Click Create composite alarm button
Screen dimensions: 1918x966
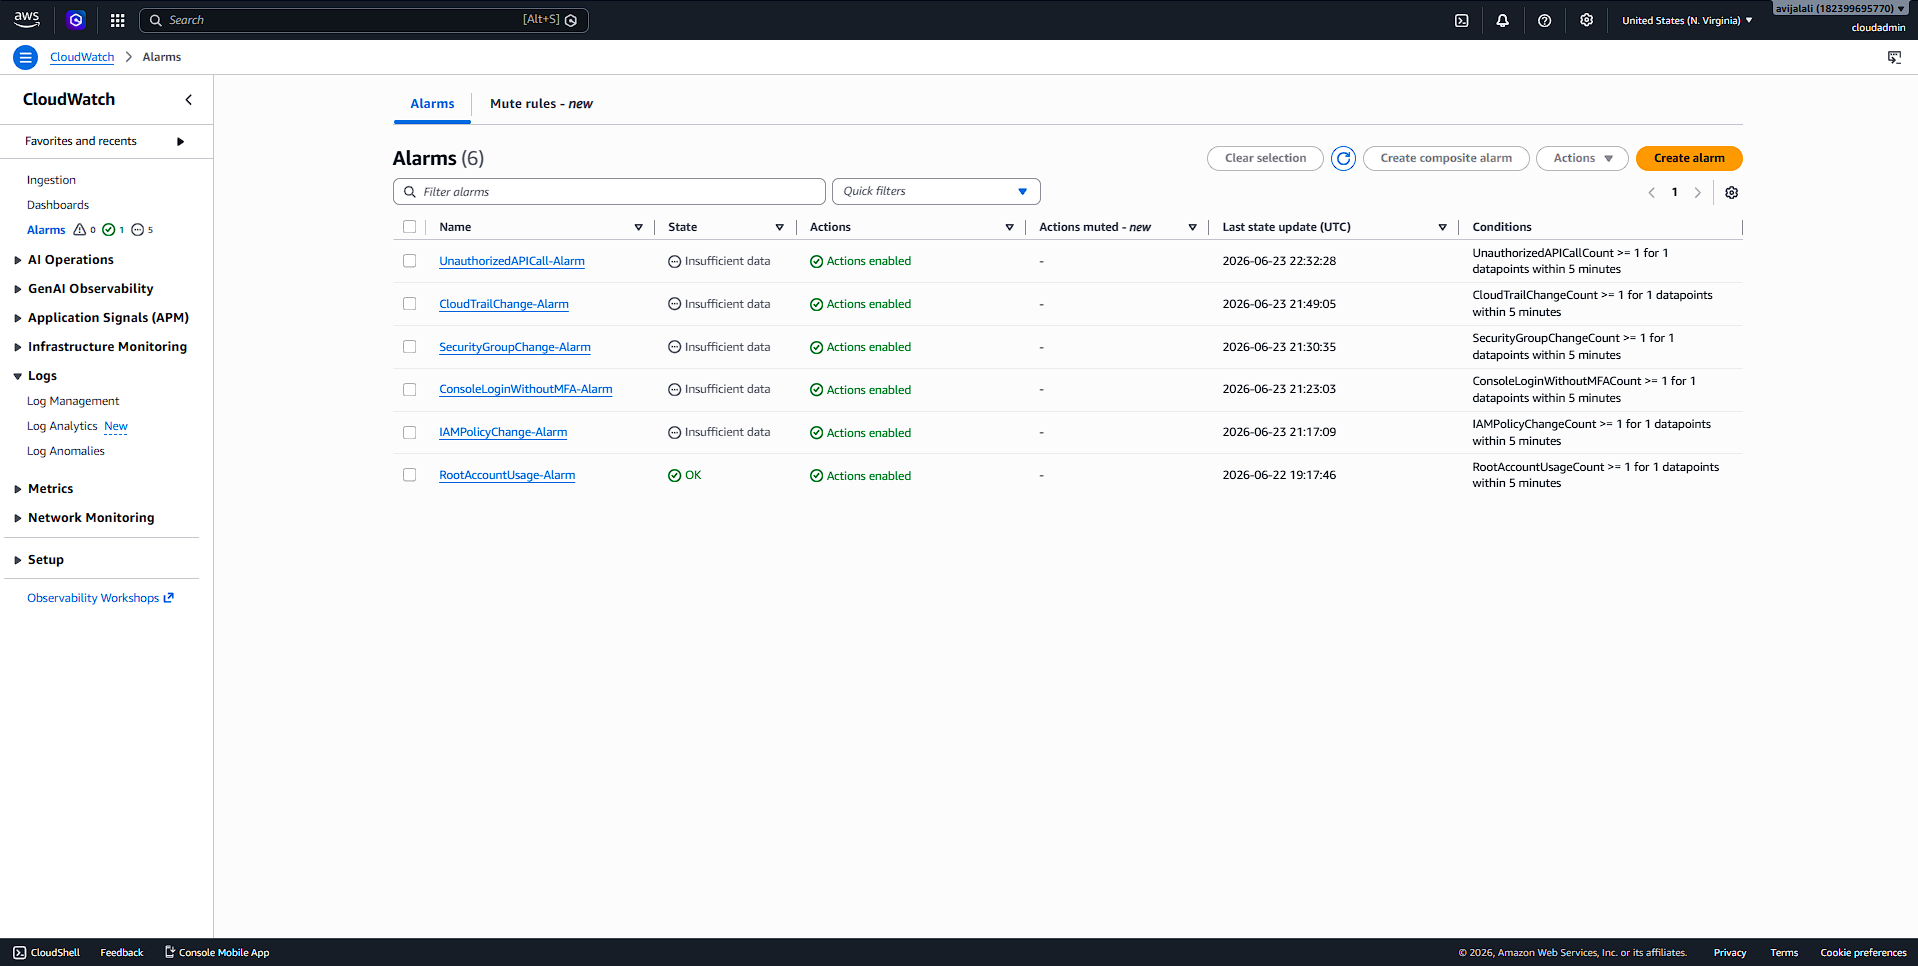(1446, 158)
